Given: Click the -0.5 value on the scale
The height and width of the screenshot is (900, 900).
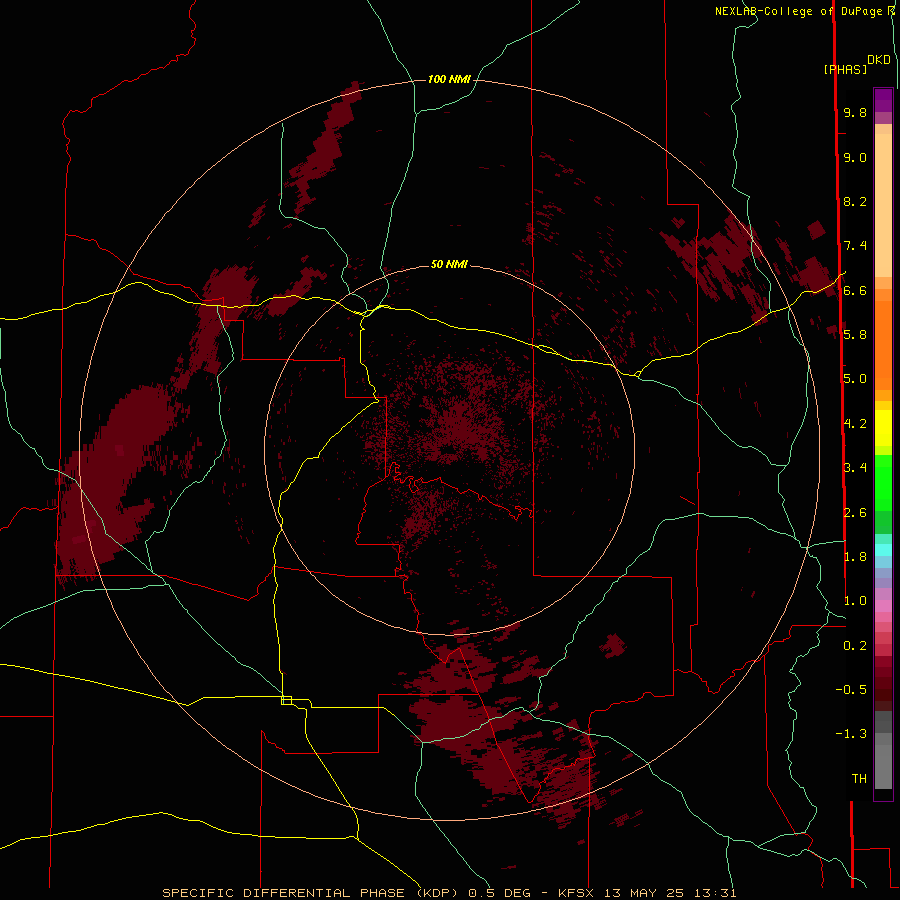Looking at the screenshot, I should coord(851,689).
